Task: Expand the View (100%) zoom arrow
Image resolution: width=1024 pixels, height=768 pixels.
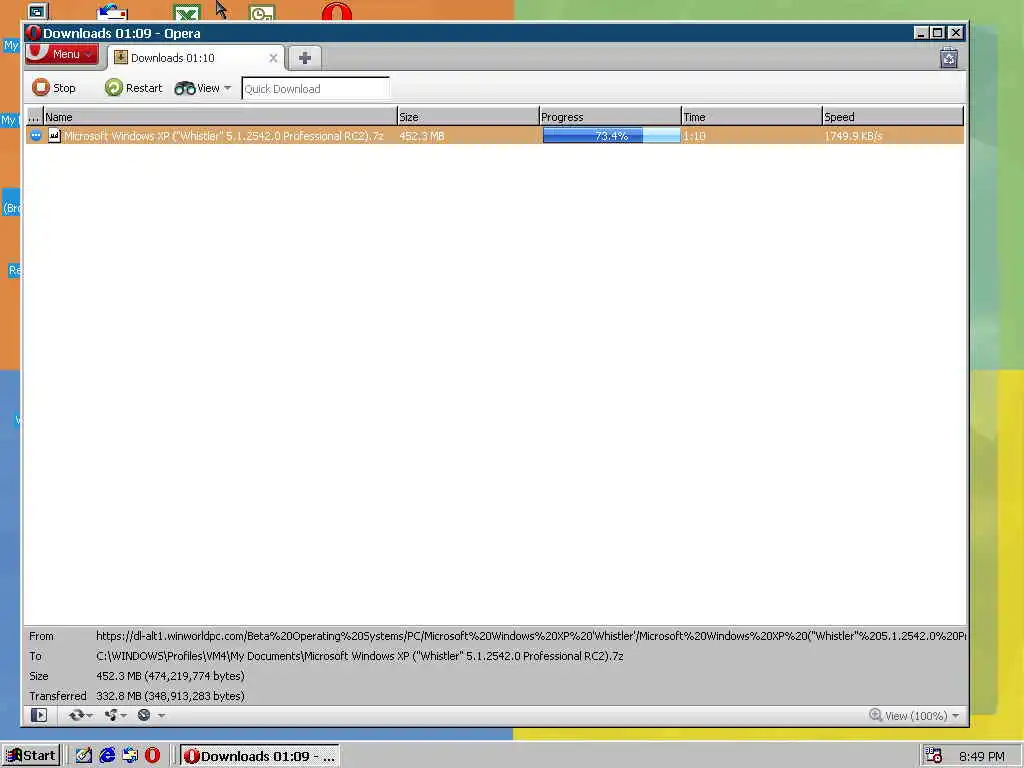Action: click(956, 716)
